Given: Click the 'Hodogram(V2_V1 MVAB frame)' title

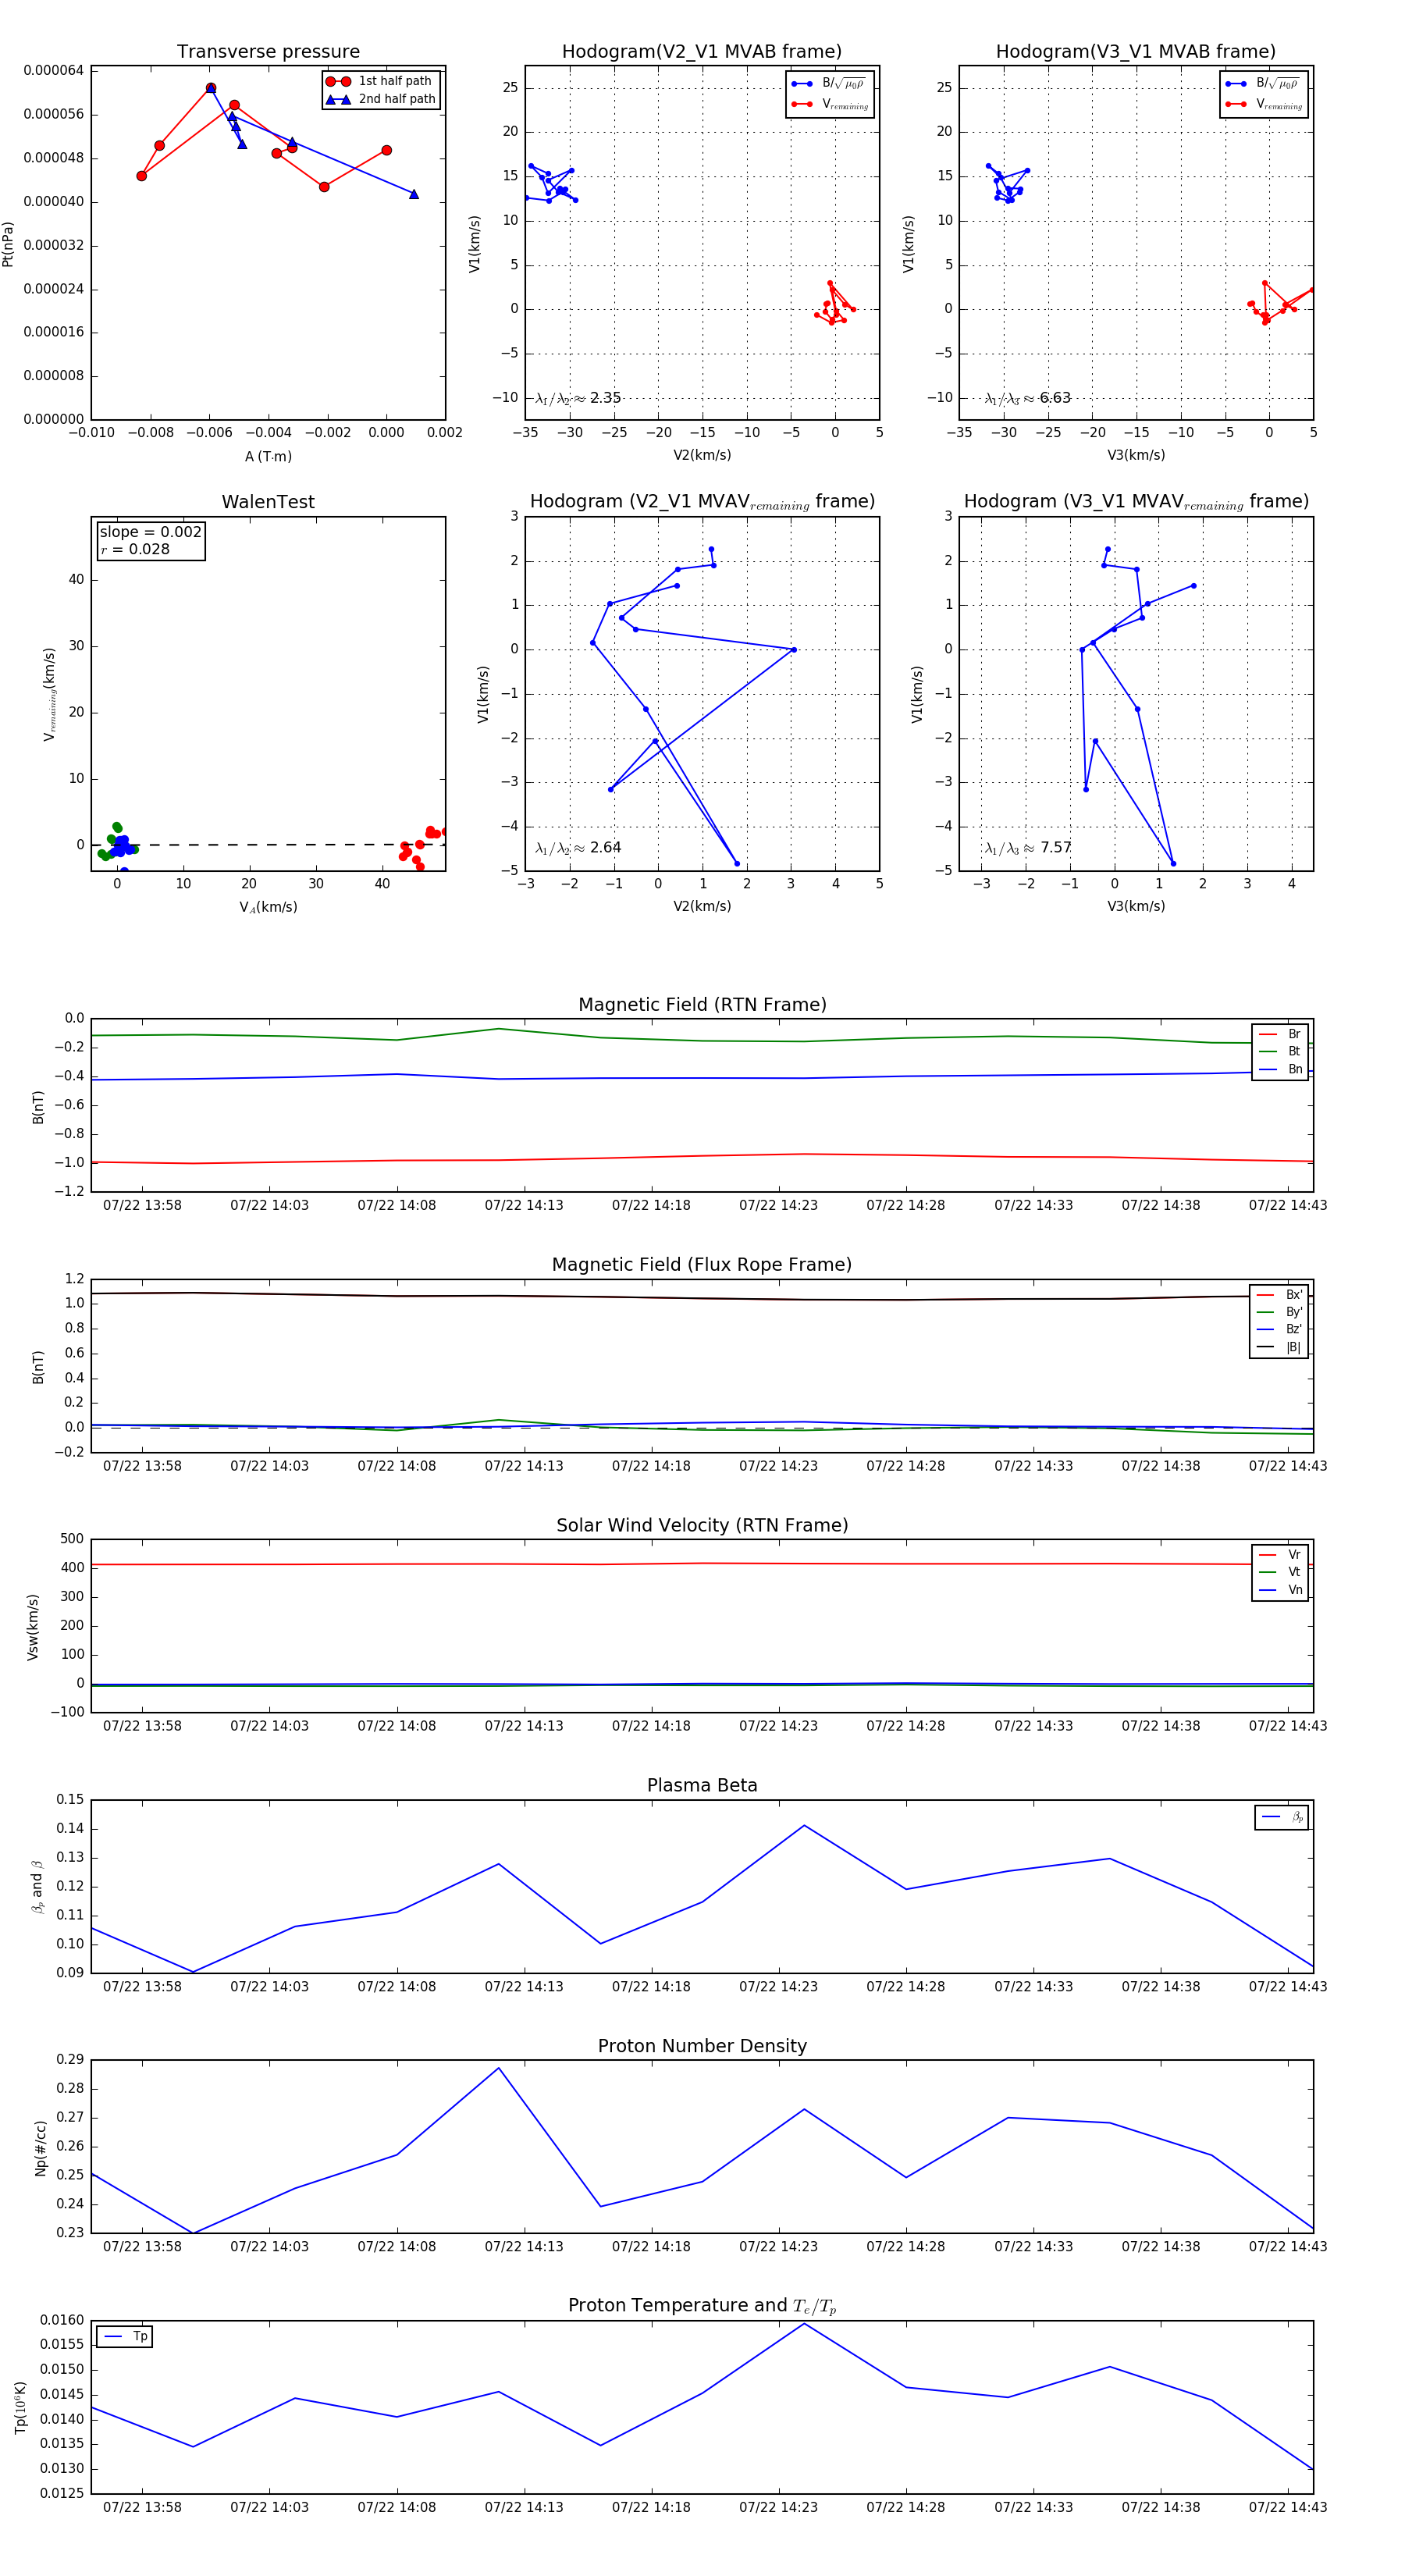Looking at the screenshot, I should click(702, 52).
